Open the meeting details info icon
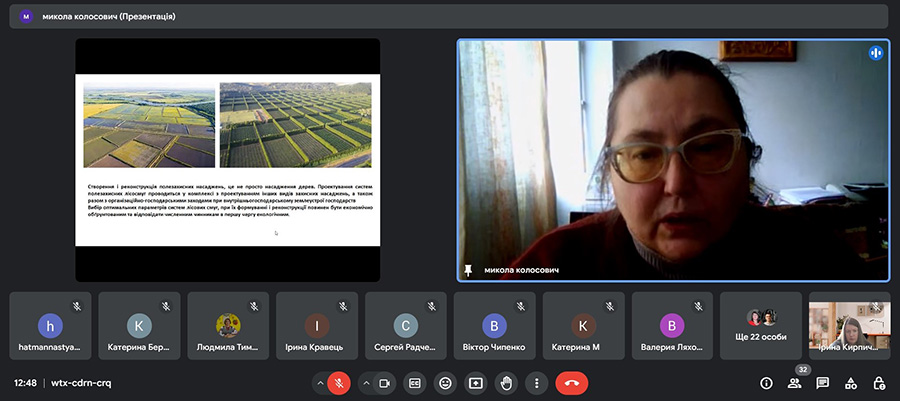Image resolution: width=900 pixels, height=401 pixels. 766,382
